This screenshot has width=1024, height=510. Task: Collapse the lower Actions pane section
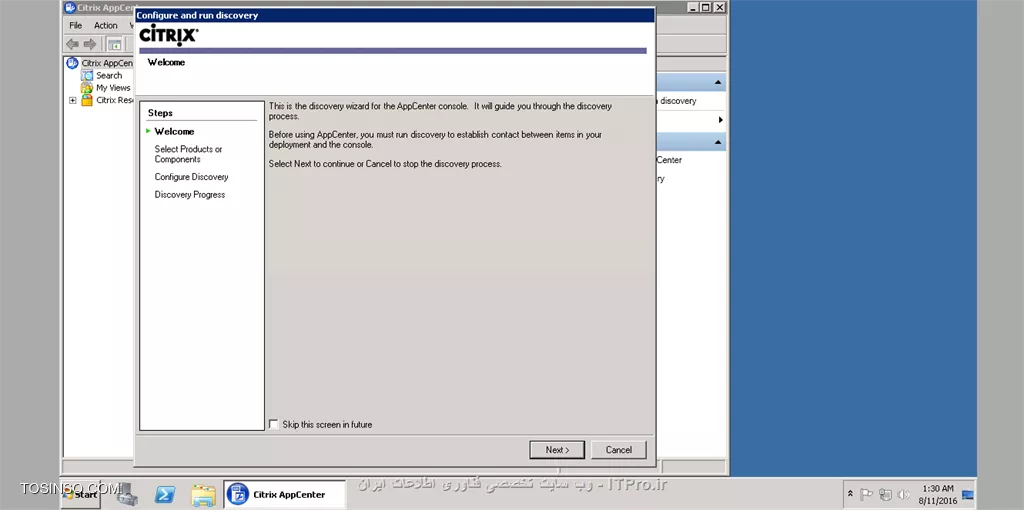(x=718, y=142)
